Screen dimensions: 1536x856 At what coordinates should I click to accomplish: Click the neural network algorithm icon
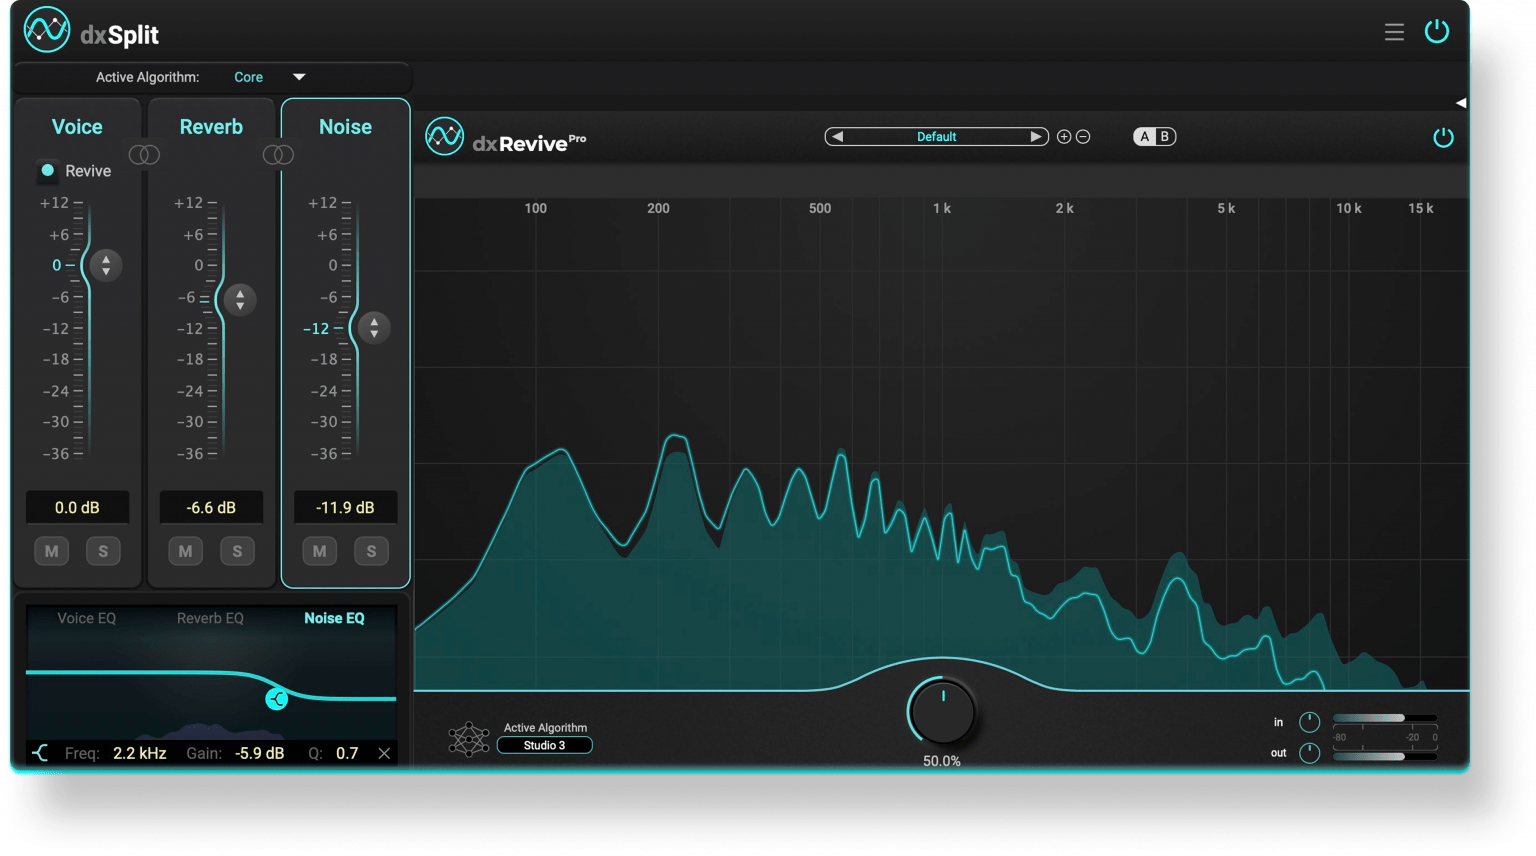pos(468,739)
